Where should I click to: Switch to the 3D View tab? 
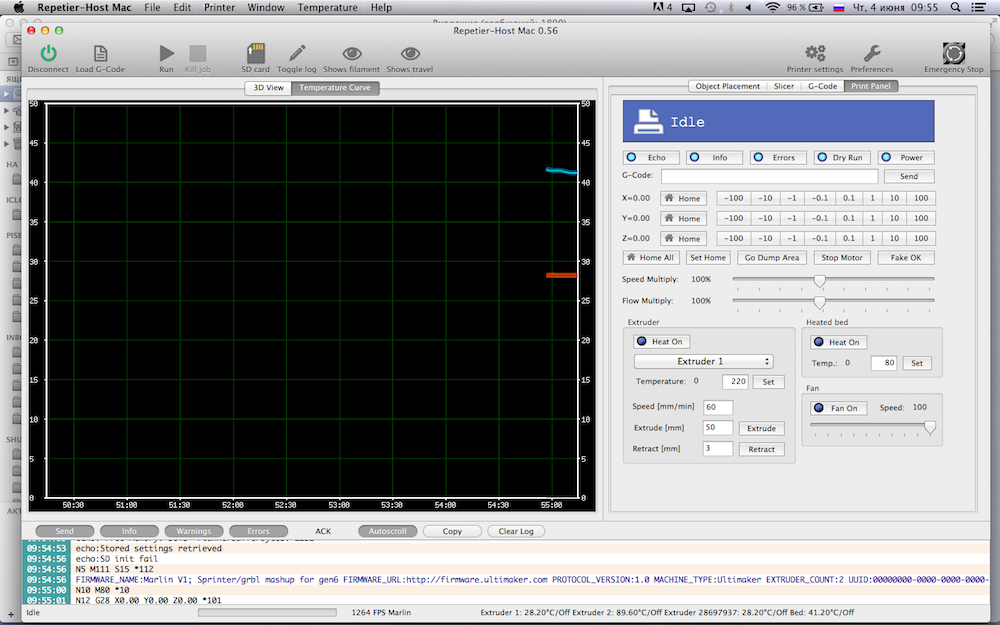coord(267,88)
